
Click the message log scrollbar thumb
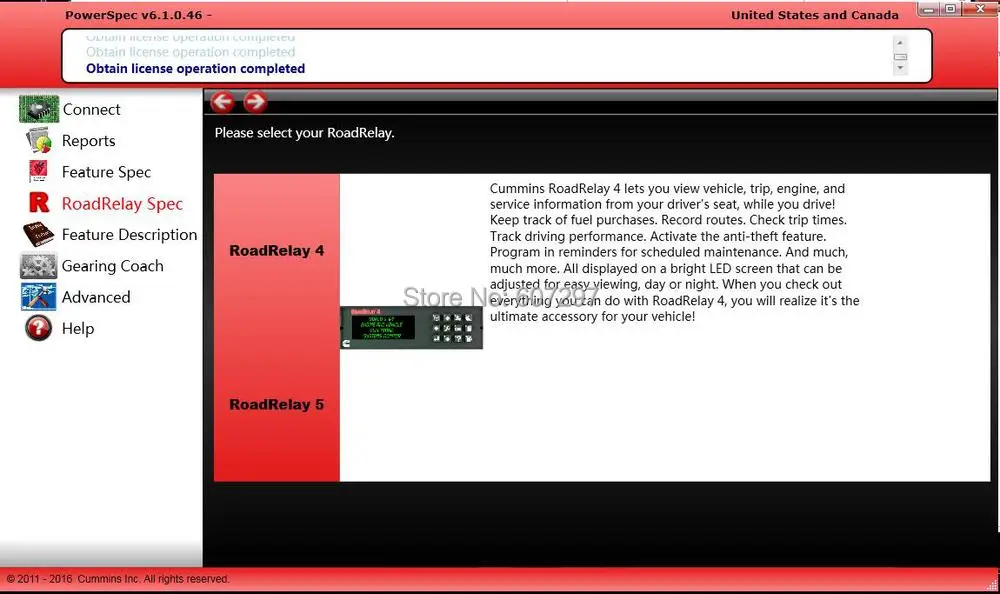[901, 57]
